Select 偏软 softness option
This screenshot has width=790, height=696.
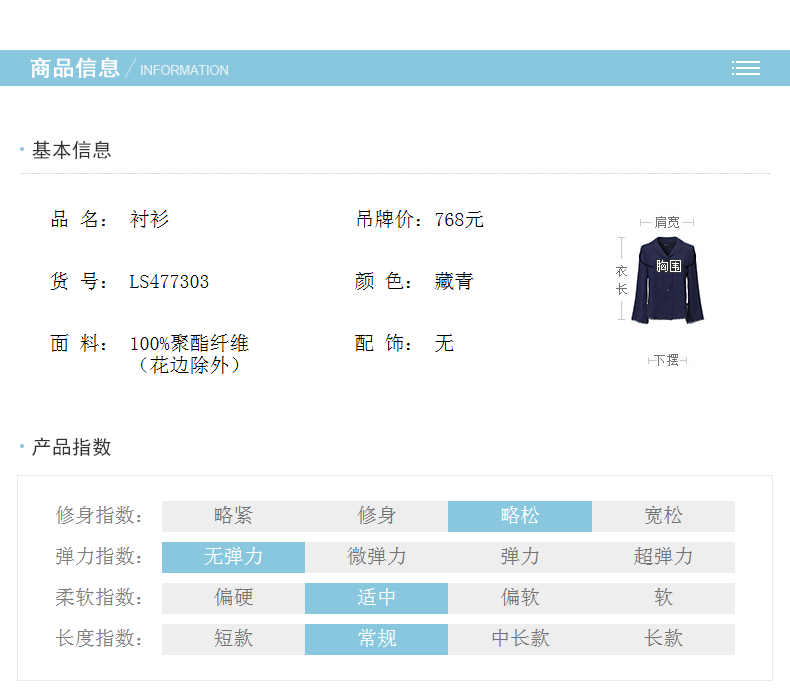point(520,598)
